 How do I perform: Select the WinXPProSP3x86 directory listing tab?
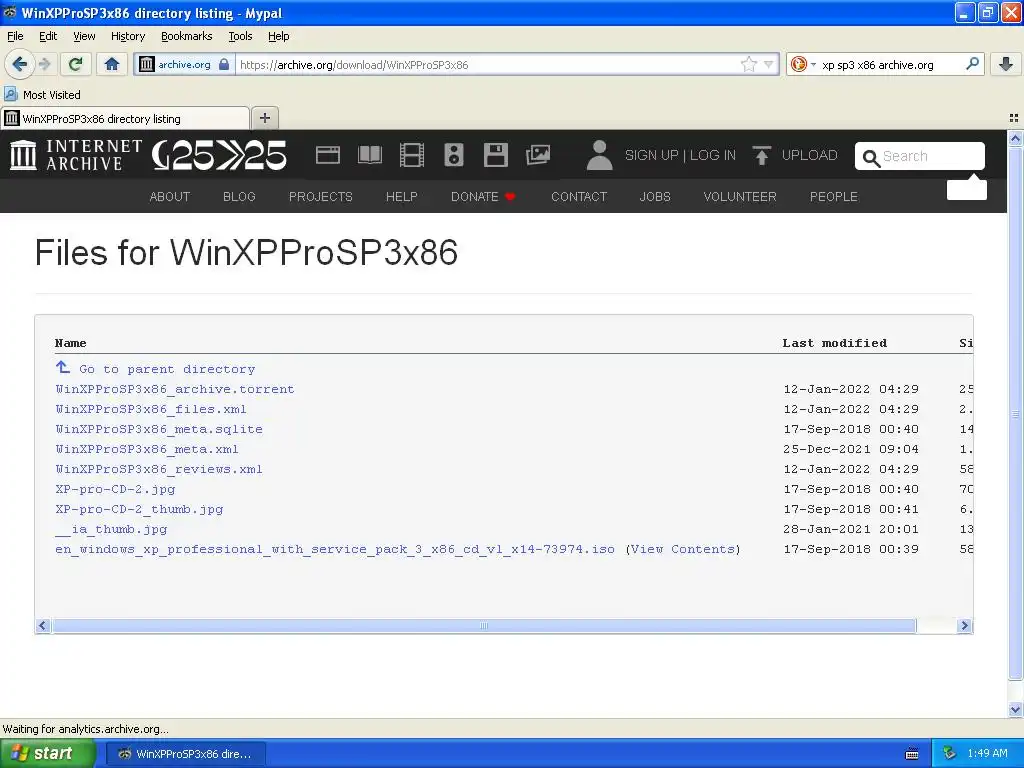[125, 119]
